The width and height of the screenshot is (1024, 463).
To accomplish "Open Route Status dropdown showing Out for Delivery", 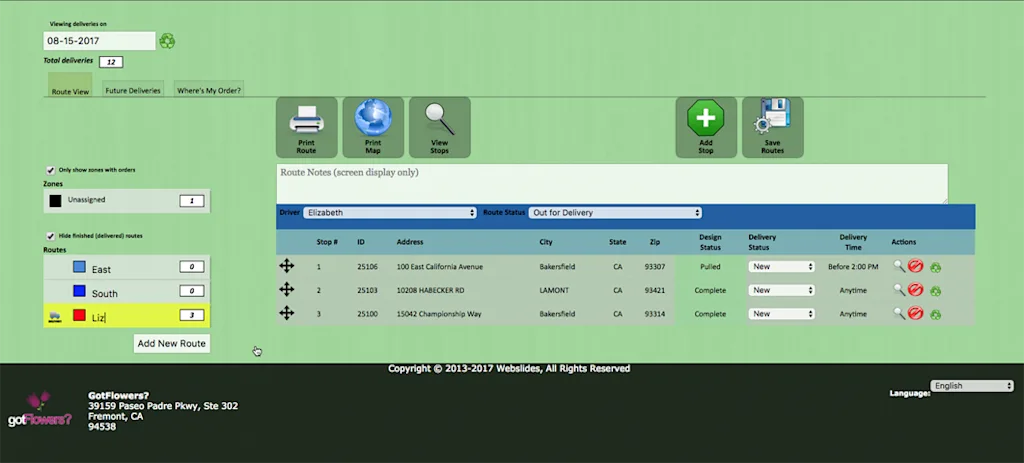I will pyautogui.click(x=615, y=213).
